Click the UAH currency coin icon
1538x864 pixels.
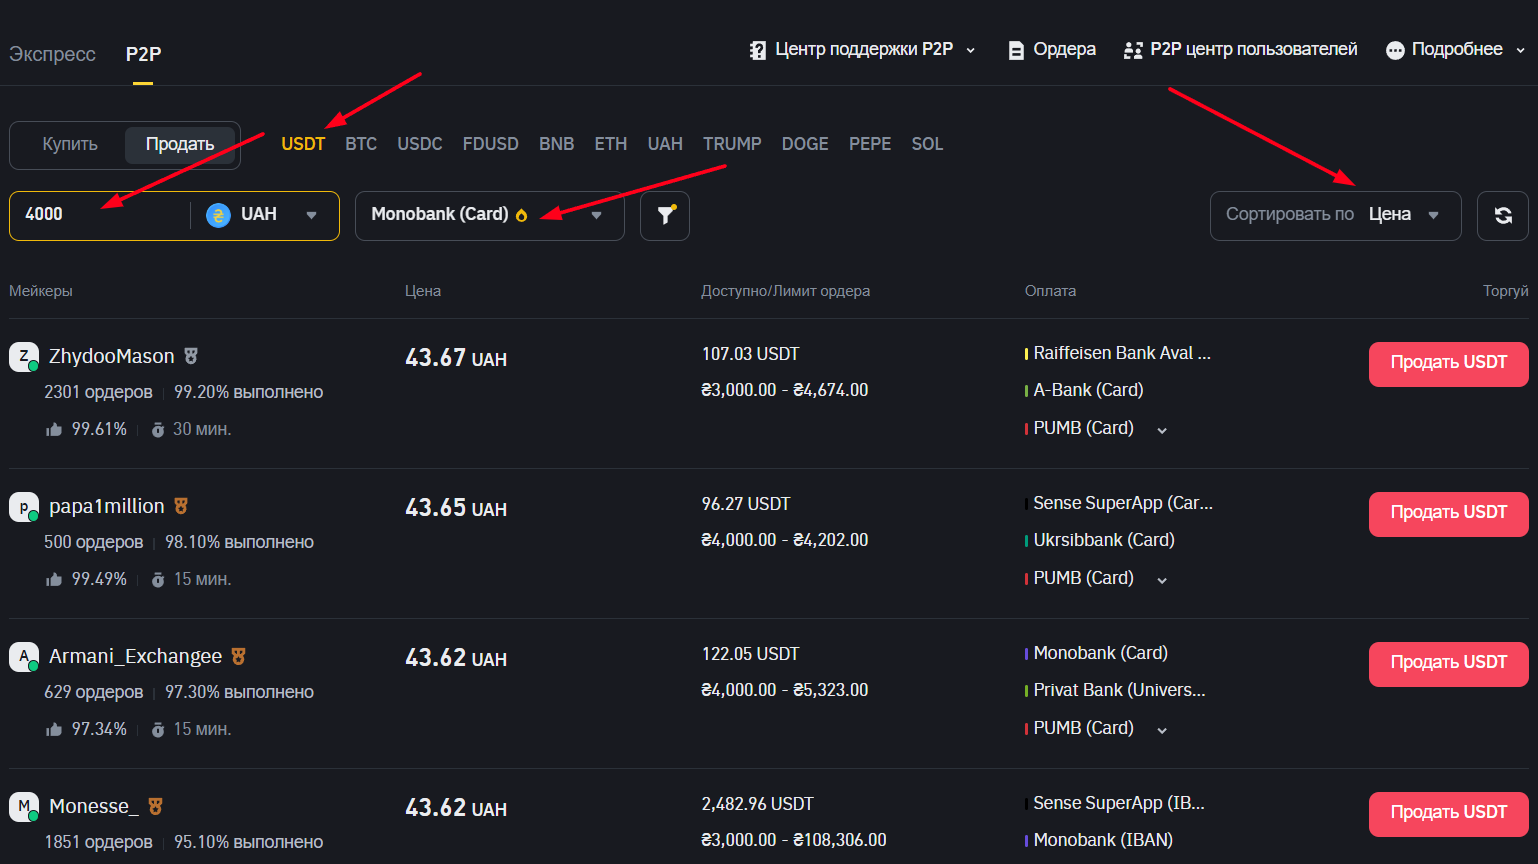[x=218, y=215]
